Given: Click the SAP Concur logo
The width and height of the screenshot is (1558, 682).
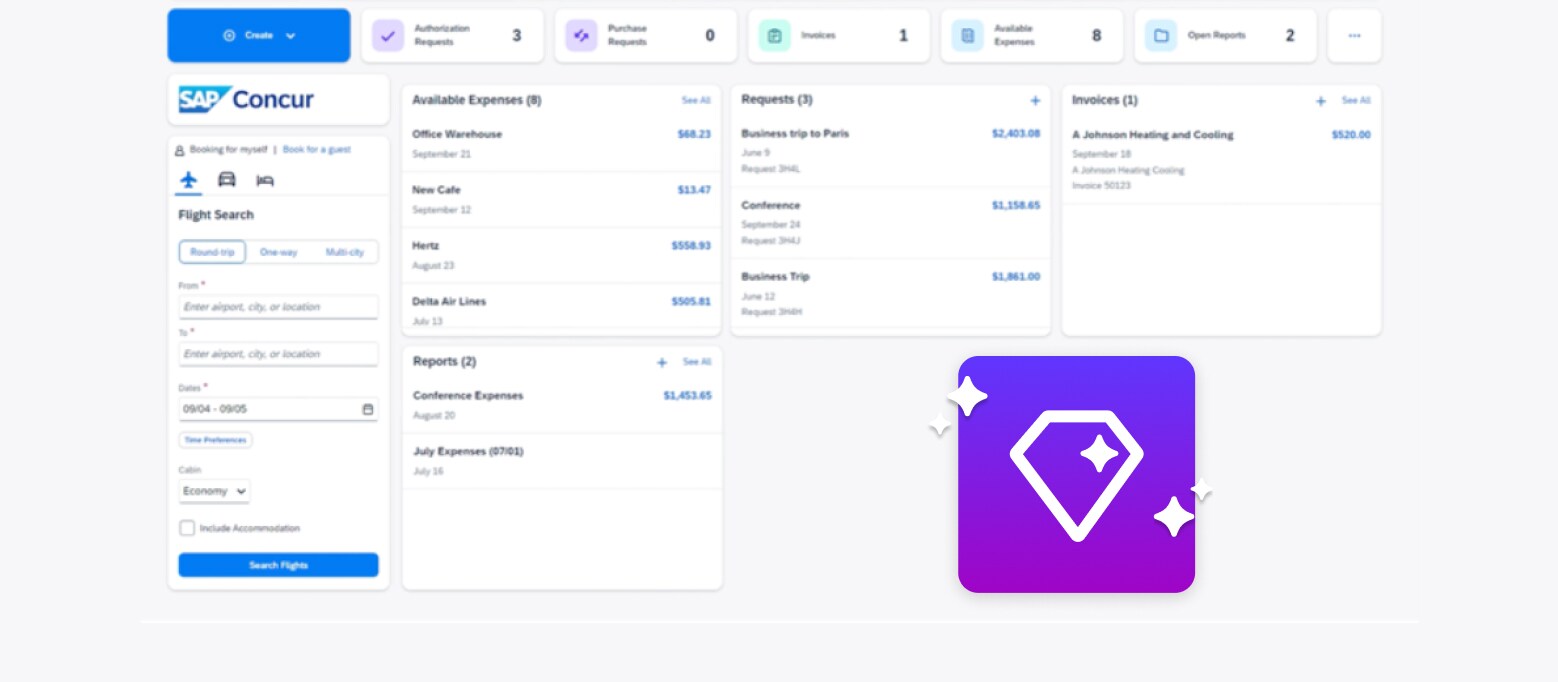Looking at the screenshot, I should click(x=246, y=99).
